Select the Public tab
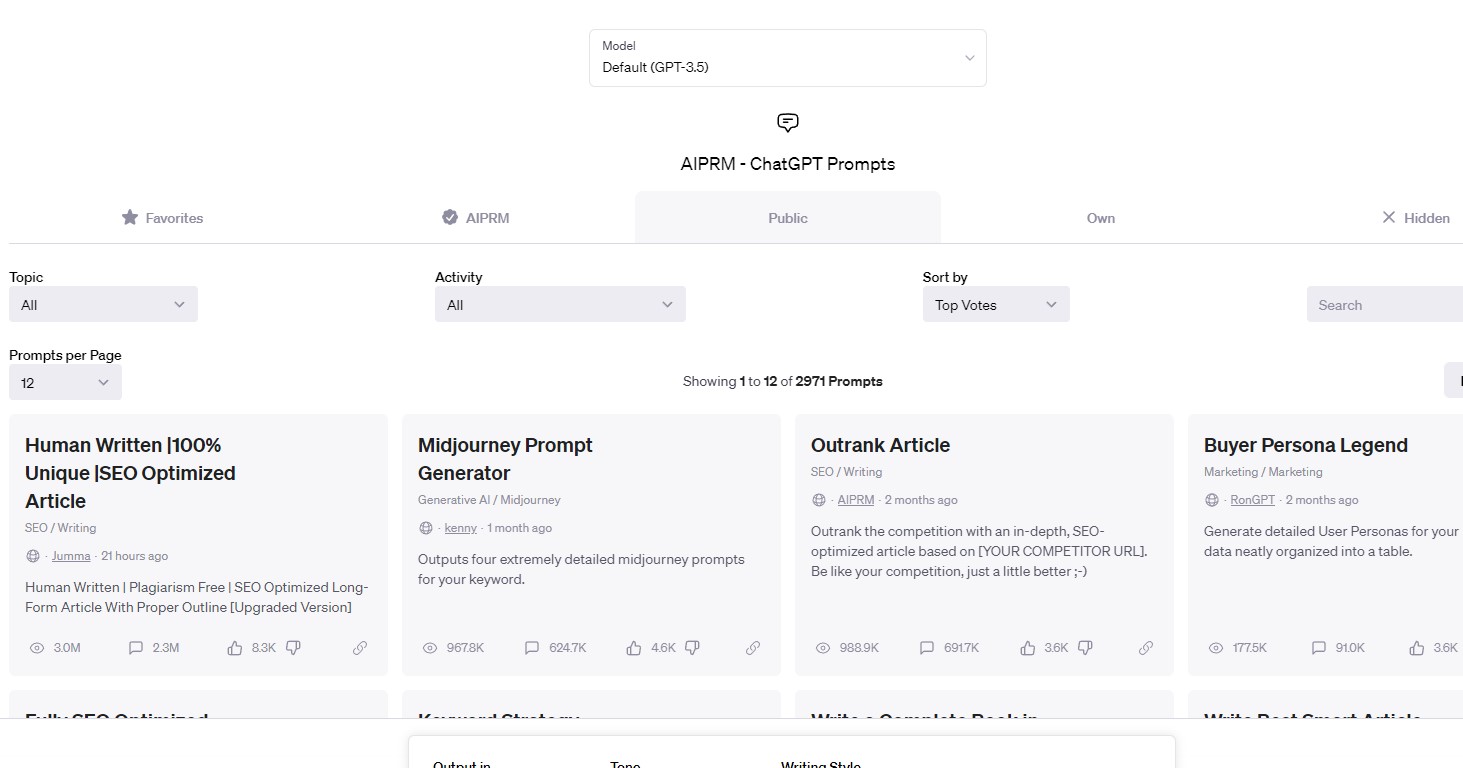 [788, 217]
